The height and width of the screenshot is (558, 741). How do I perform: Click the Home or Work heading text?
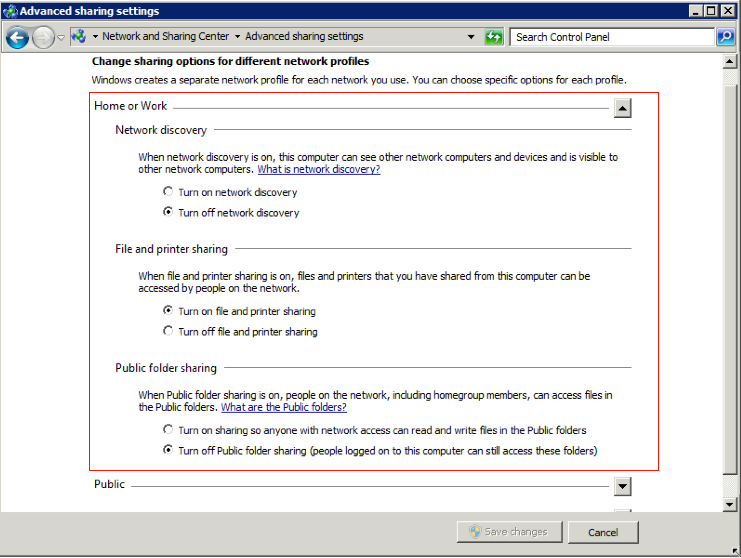[130, 106]
